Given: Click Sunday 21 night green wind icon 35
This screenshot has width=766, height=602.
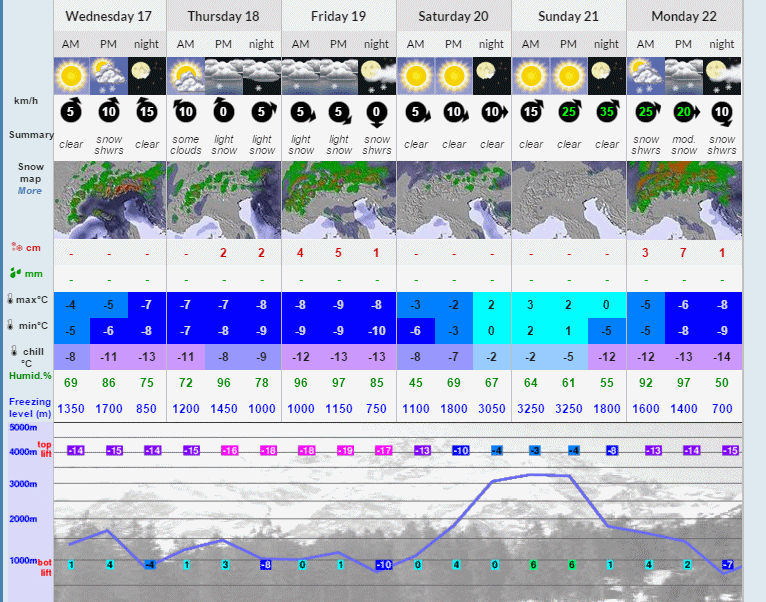Looking at the screenshot, I should coord(608,111).
